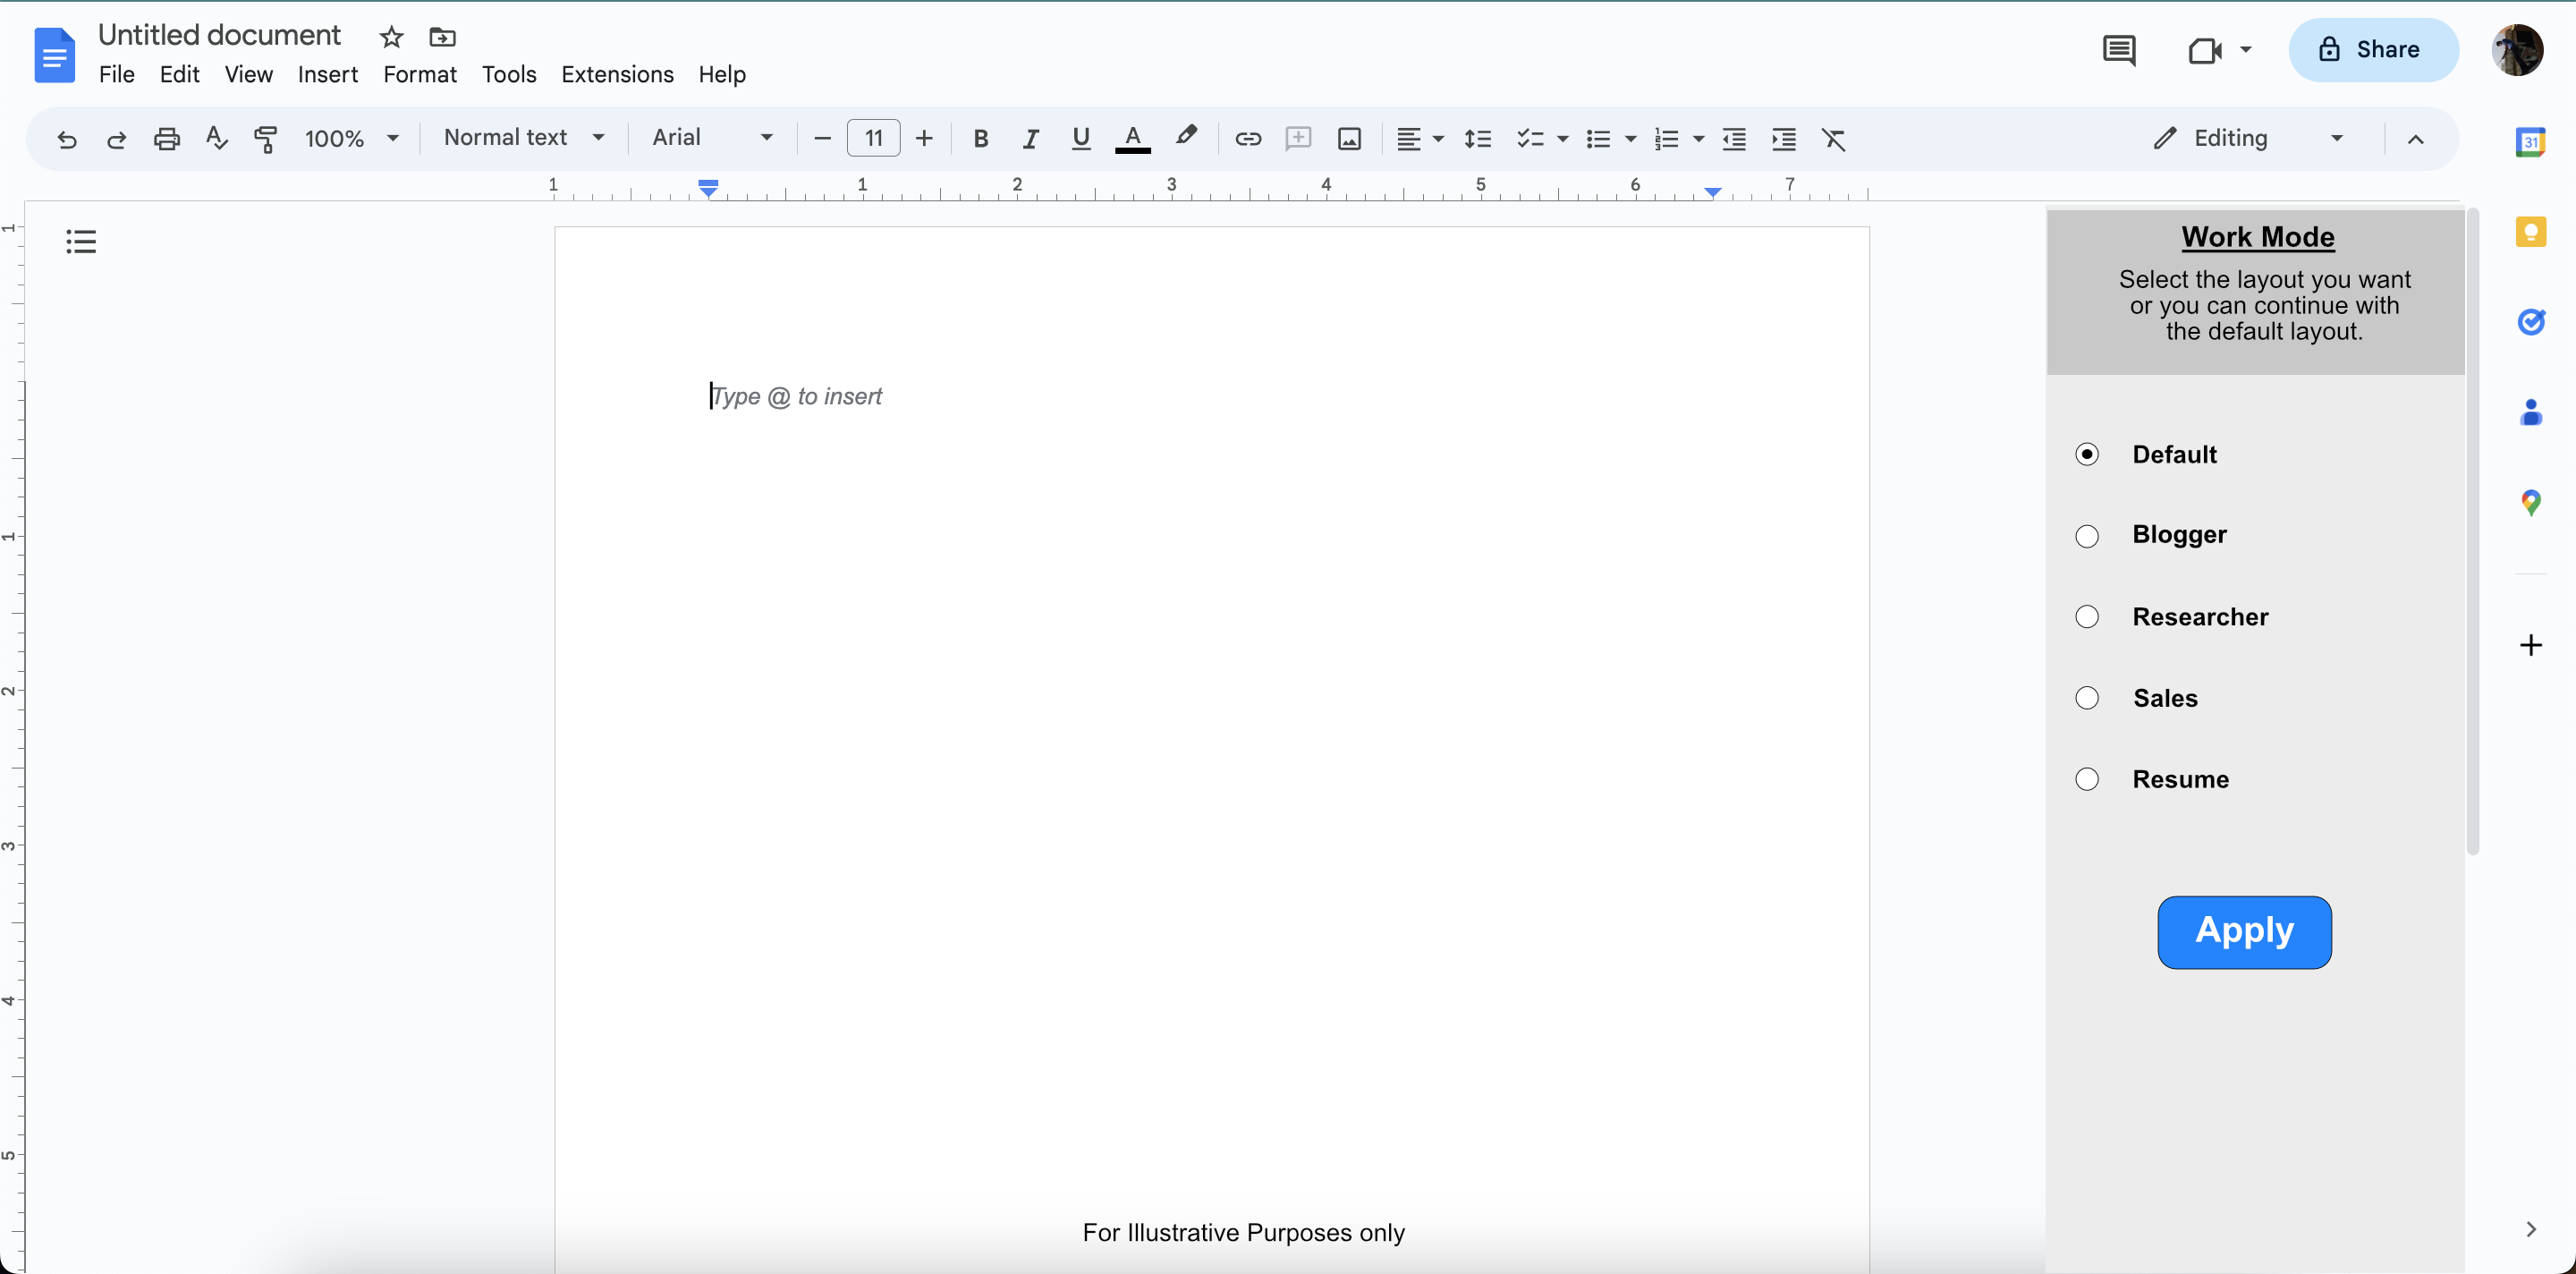Screen dimensions: 2576x1274
Task: Open the video call options arrow
Action: [2246, 49]
